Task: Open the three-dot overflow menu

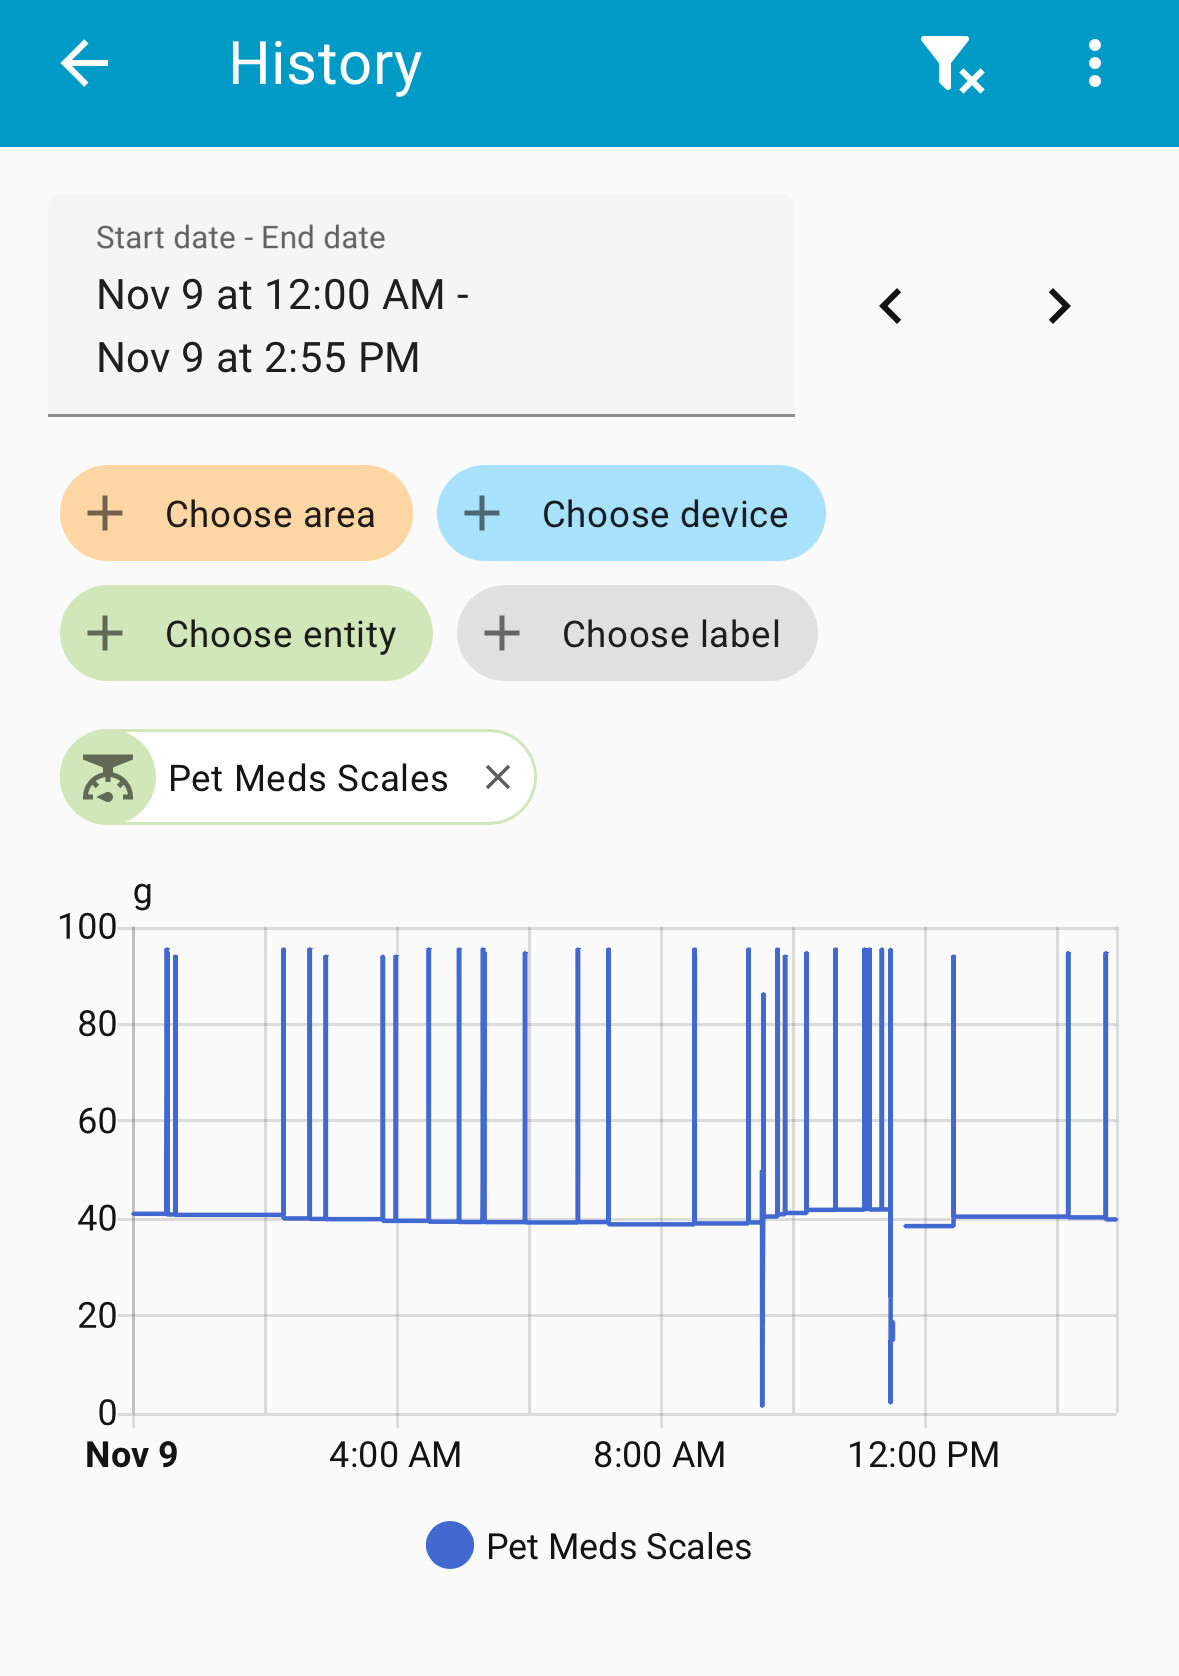Action: [1095, 64]
